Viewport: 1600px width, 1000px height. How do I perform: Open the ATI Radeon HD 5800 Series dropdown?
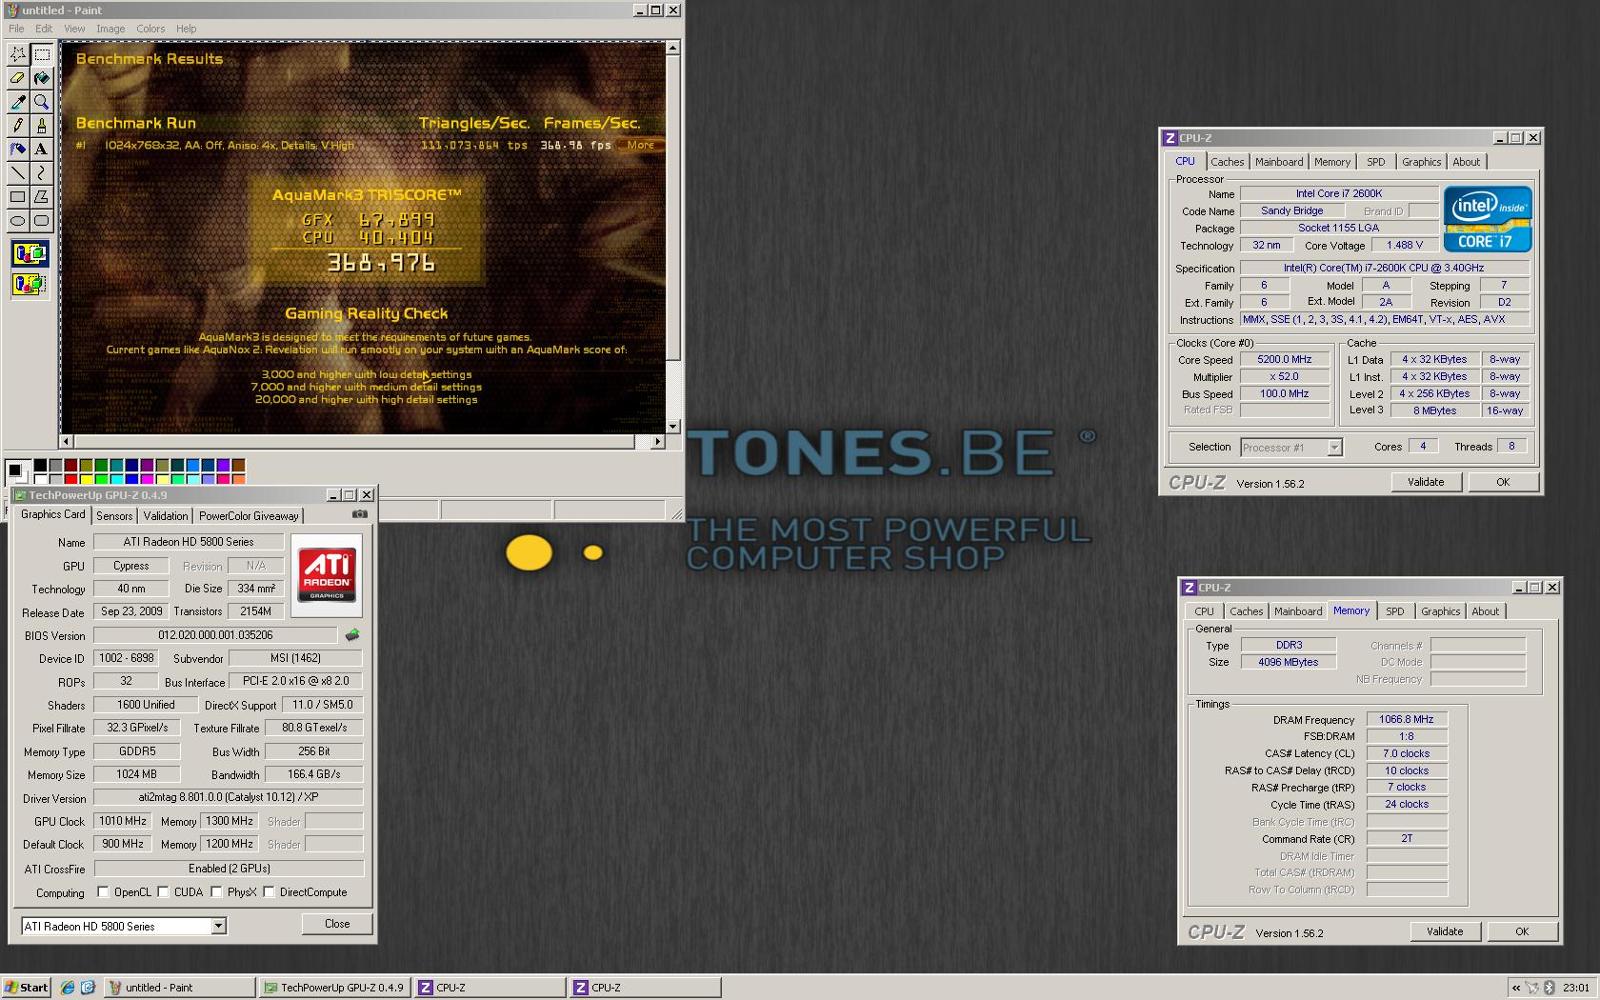(218, 926)
